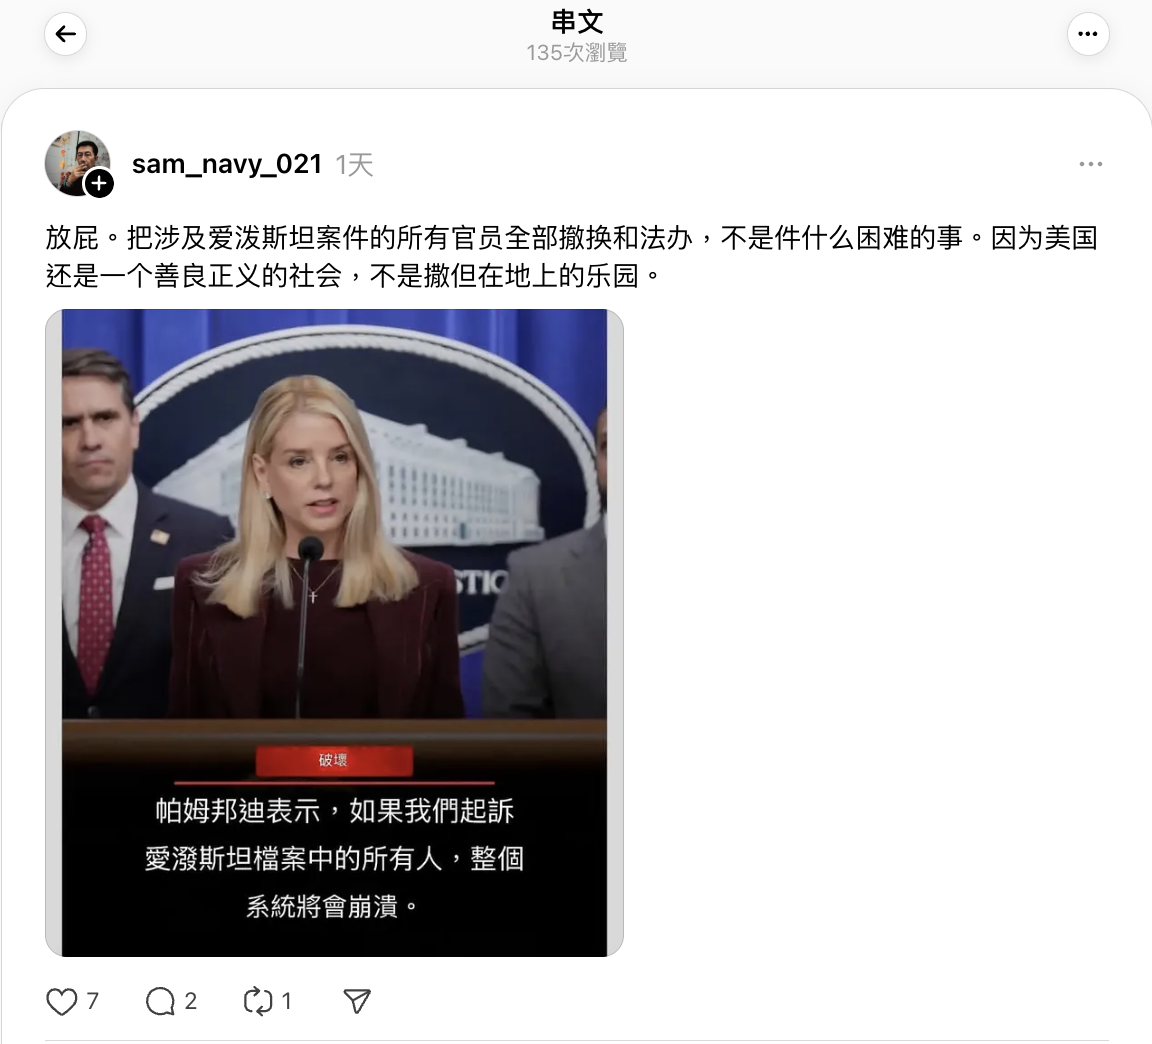Click the 1天 timestamp
This screenshot has height=1044, width=1152.
pyautogui.click(x=354, y=165)
